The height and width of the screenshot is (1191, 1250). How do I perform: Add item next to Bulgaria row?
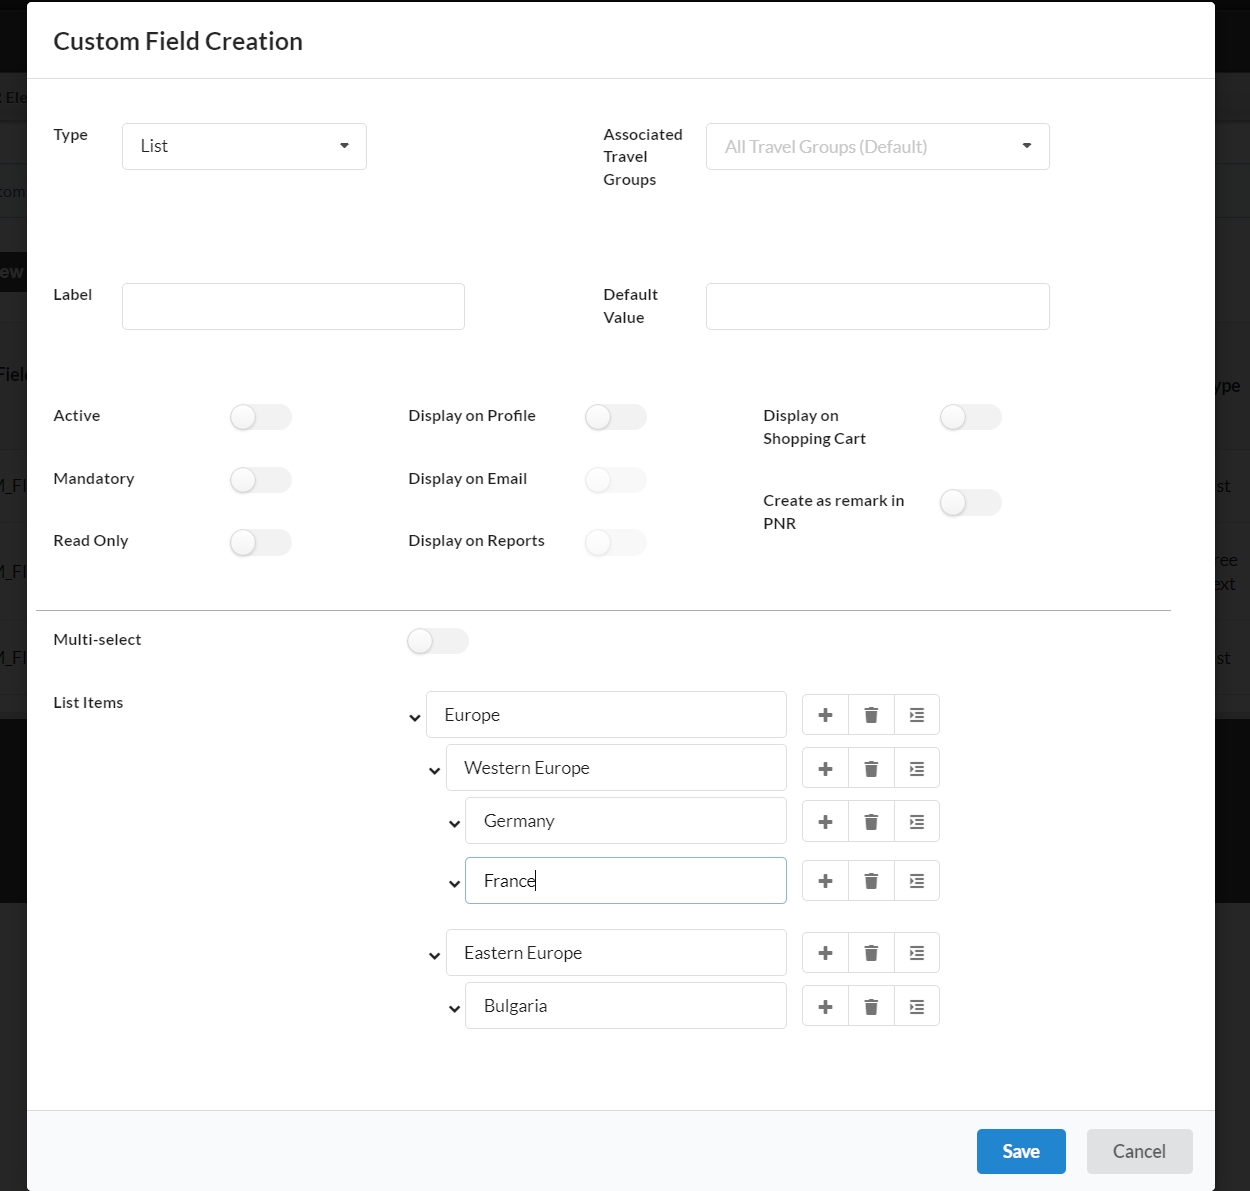(825, 1006)
